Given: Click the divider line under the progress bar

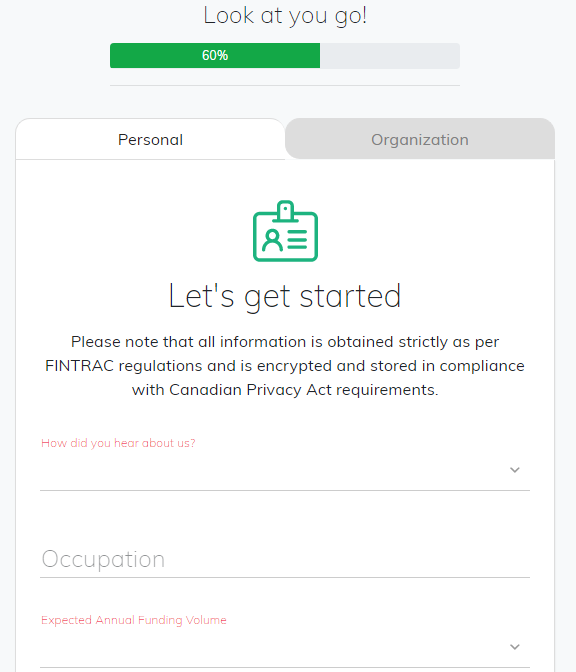Looking at the screenshot, I should point(285,85).
